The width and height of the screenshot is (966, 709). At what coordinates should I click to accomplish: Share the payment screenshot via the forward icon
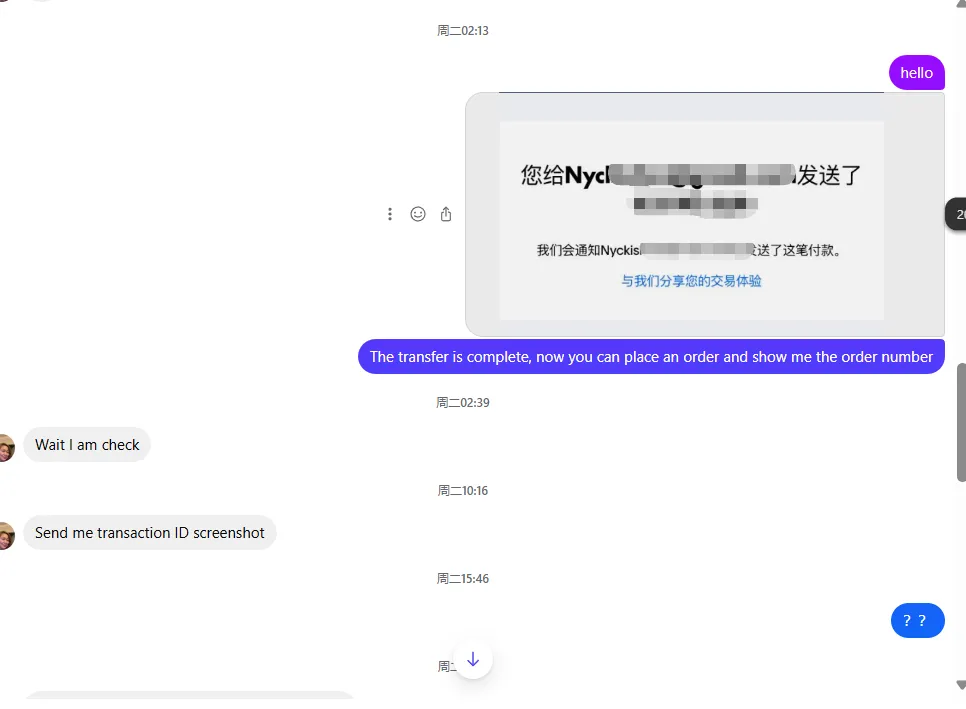tap(446, 214)
